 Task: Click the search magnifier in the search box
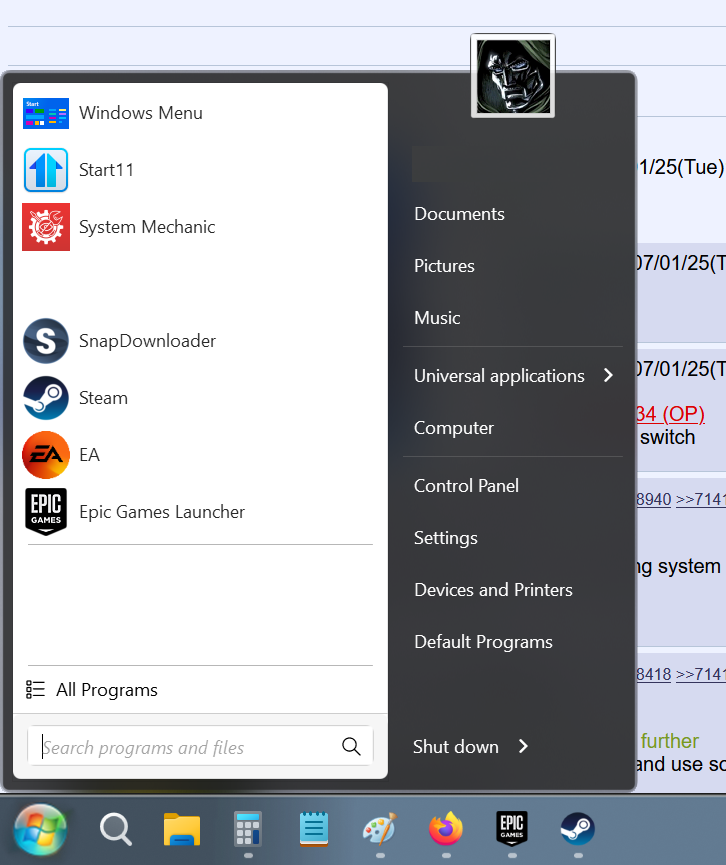click(351, 746)
